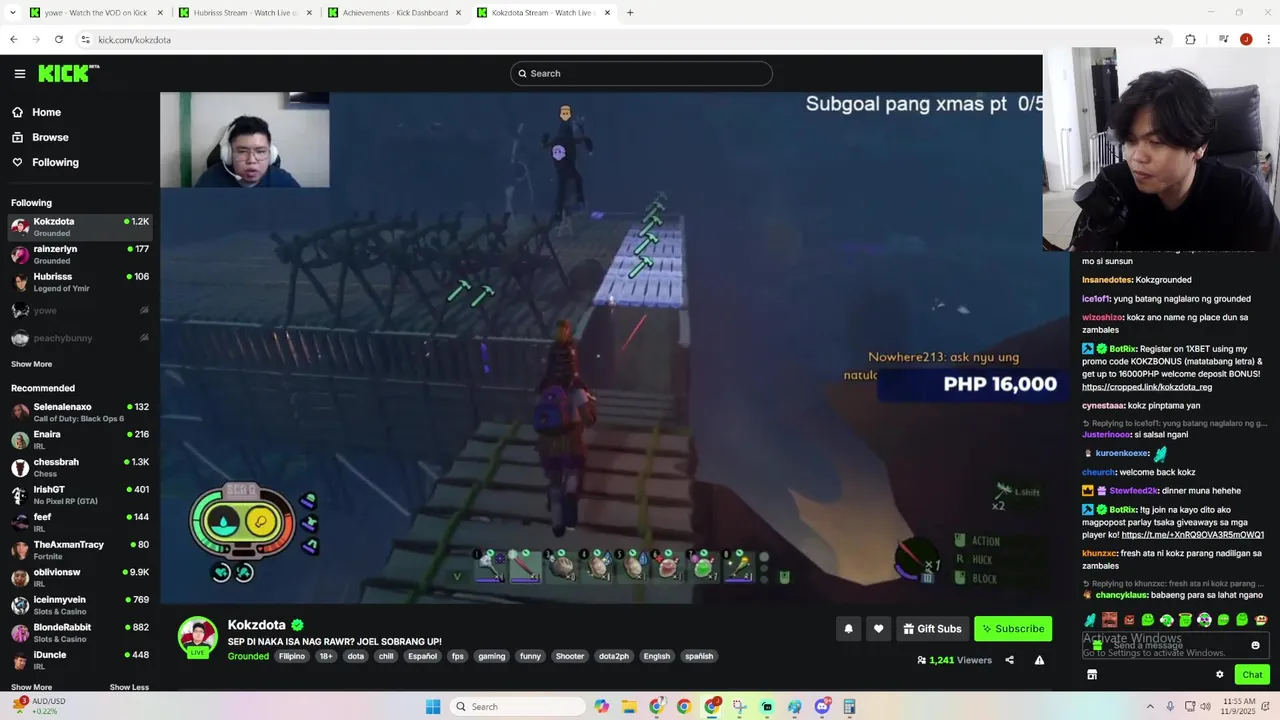Open the chat shop icon

[1092, 675]
